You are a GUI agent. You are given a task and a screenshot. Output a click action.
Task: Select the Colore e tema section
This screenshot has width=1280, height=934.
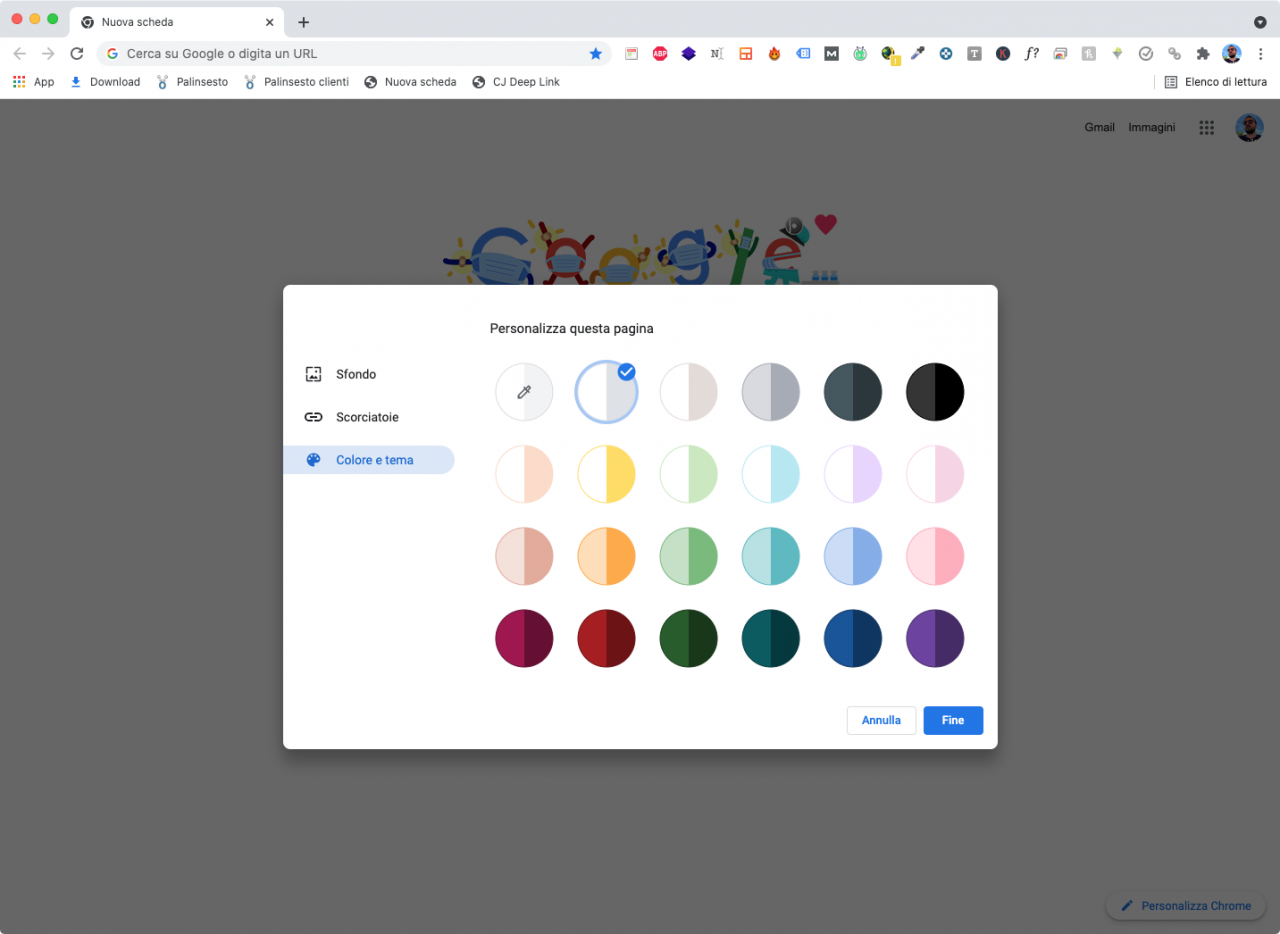click(368, 460)
